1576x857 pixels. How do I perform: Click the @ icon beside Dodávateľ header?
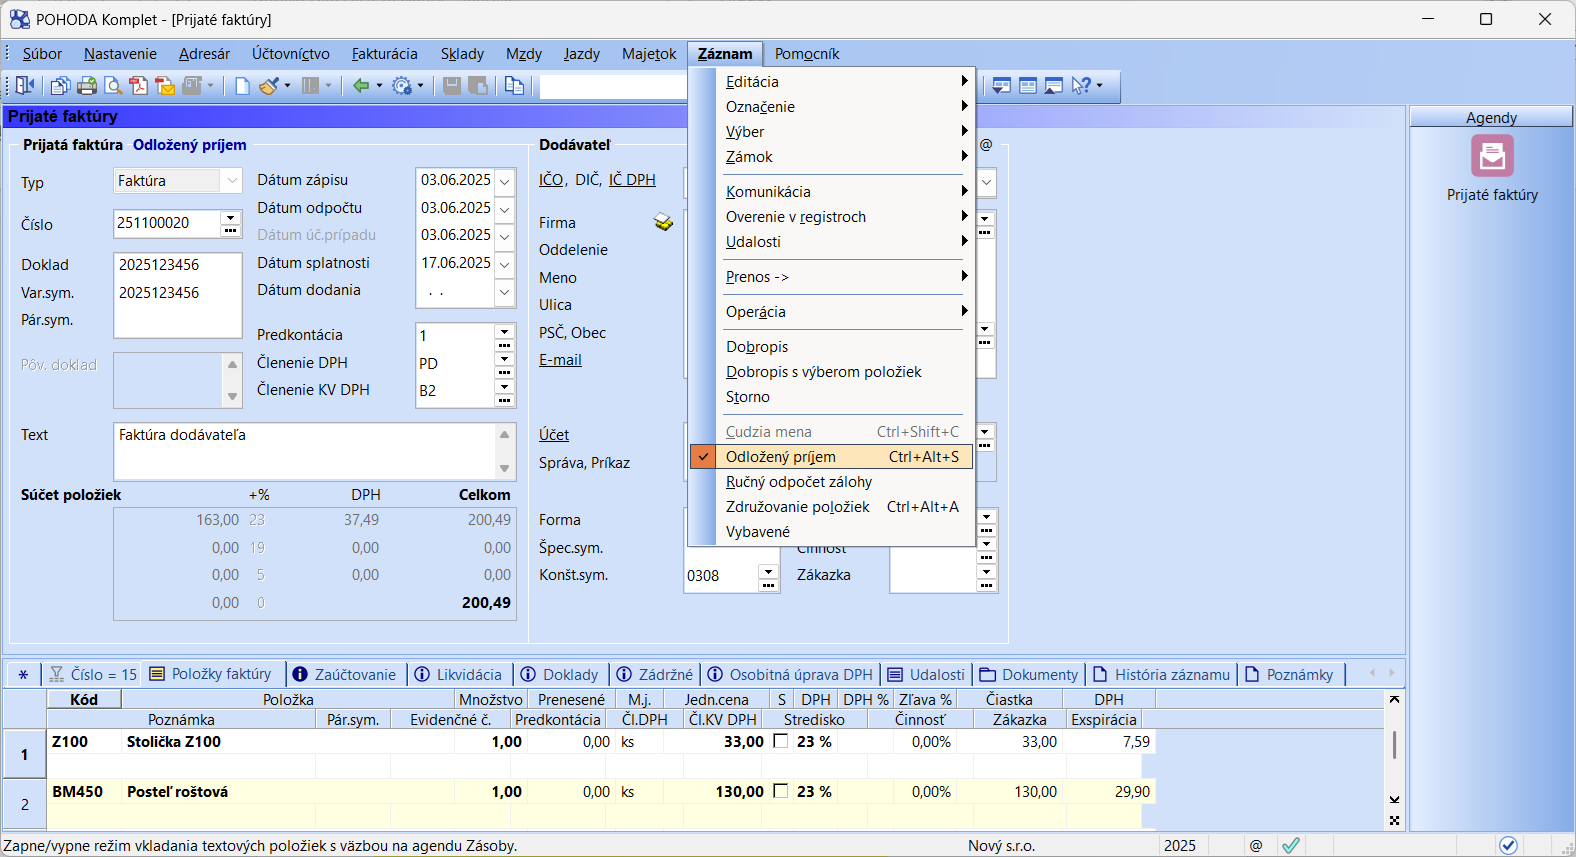pyautogui.click(x=986, y=145)
